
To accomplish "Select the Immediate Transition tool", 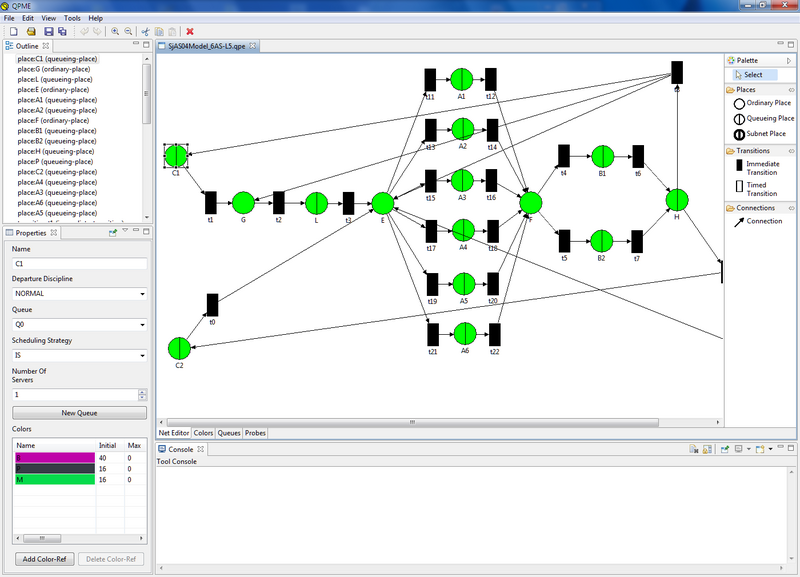I will pyautogui.click(x=762, y=166).
